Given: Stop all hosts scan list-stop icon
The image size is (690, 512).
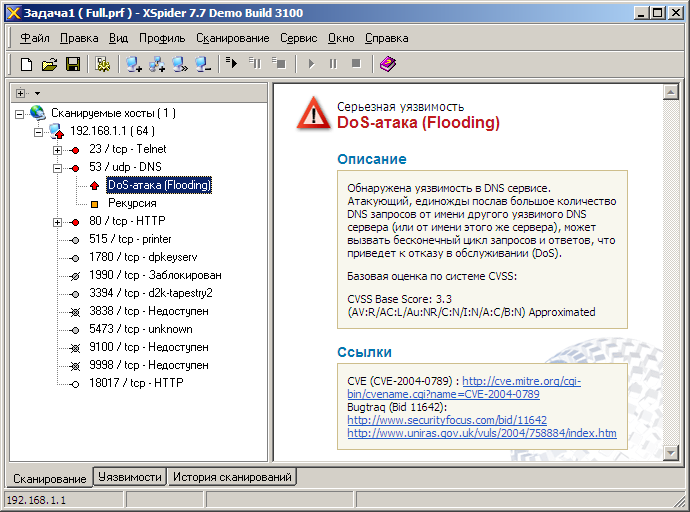Looking at the screenshot, I should click(279, 63).
